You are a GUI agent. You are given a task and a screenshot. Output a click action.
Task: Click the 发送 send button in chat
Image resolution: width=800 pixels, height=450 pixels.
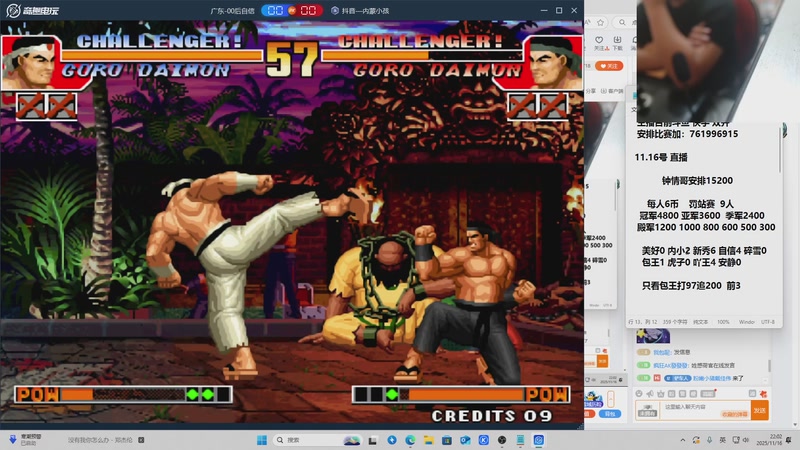pyautogui.click(x=760, y=410)
